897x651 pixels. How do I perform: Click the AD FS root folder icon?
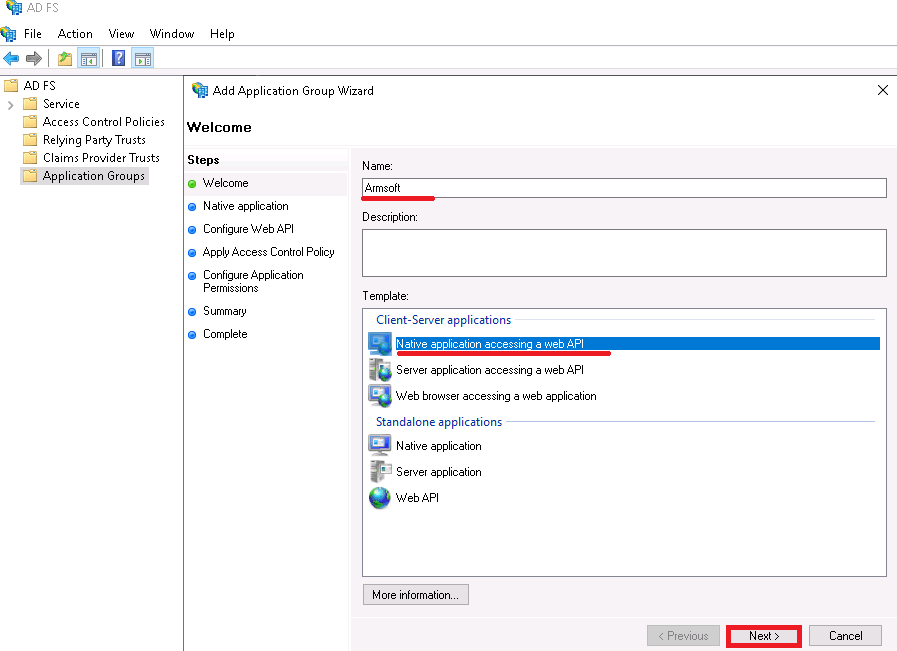point(11,86)
